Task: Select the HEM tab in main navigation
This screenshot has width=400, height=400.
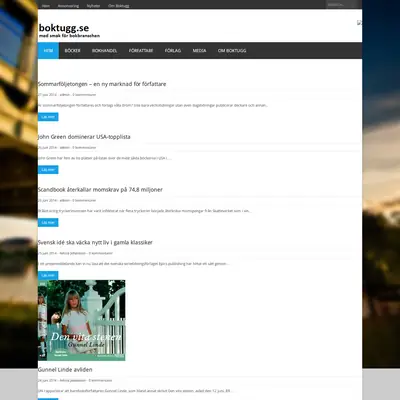Action: (48, 51)
